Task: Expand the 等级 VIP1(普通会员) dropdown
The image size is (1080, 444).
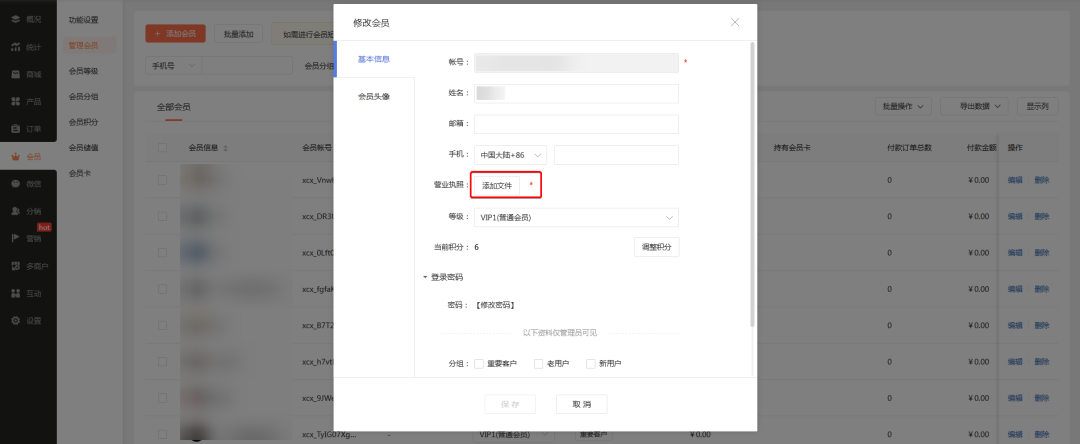Action: pos(576,217)
